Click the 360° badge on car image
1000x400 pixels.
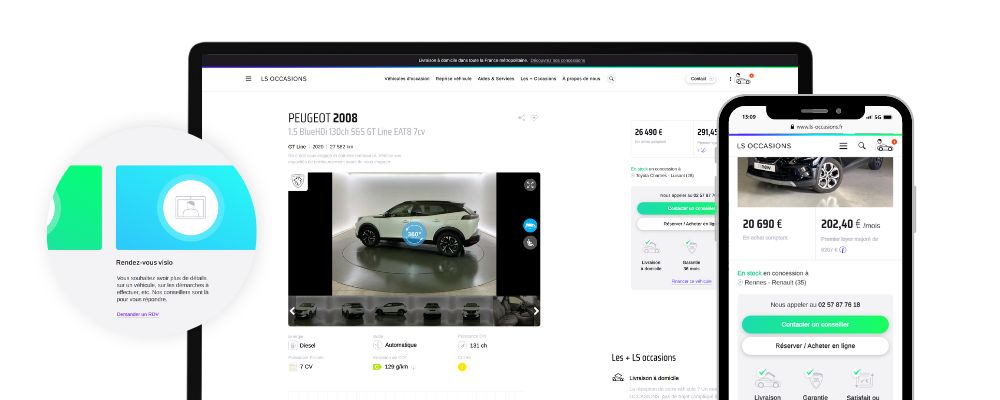pyautogui.click(x=414, y=234)
